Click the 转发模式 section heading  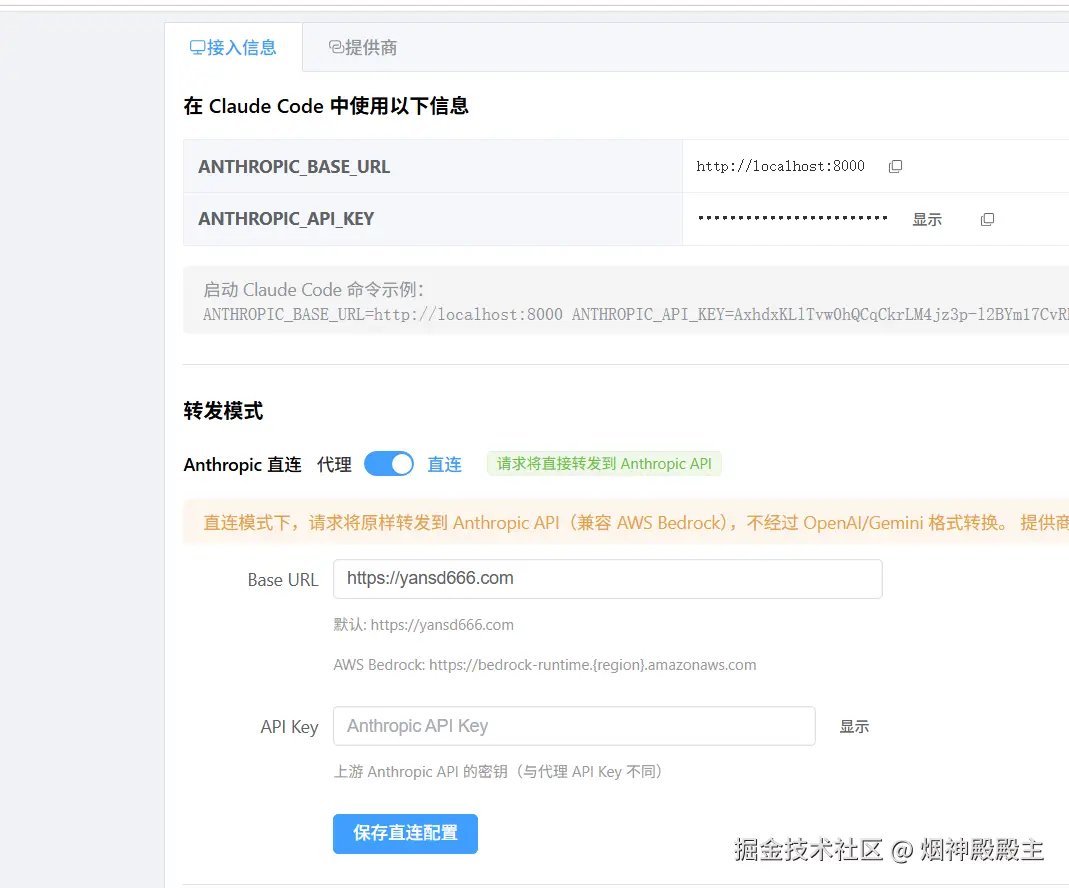(x=223, y=411)
